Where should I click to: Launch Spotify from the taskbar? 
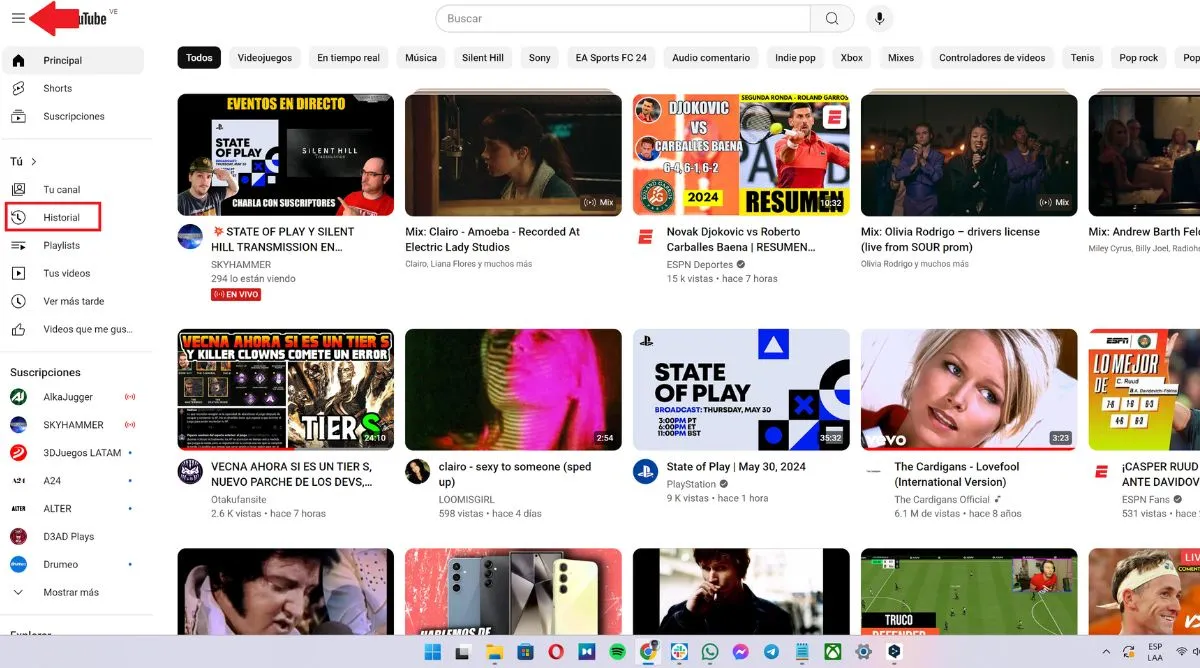point(616,652)
